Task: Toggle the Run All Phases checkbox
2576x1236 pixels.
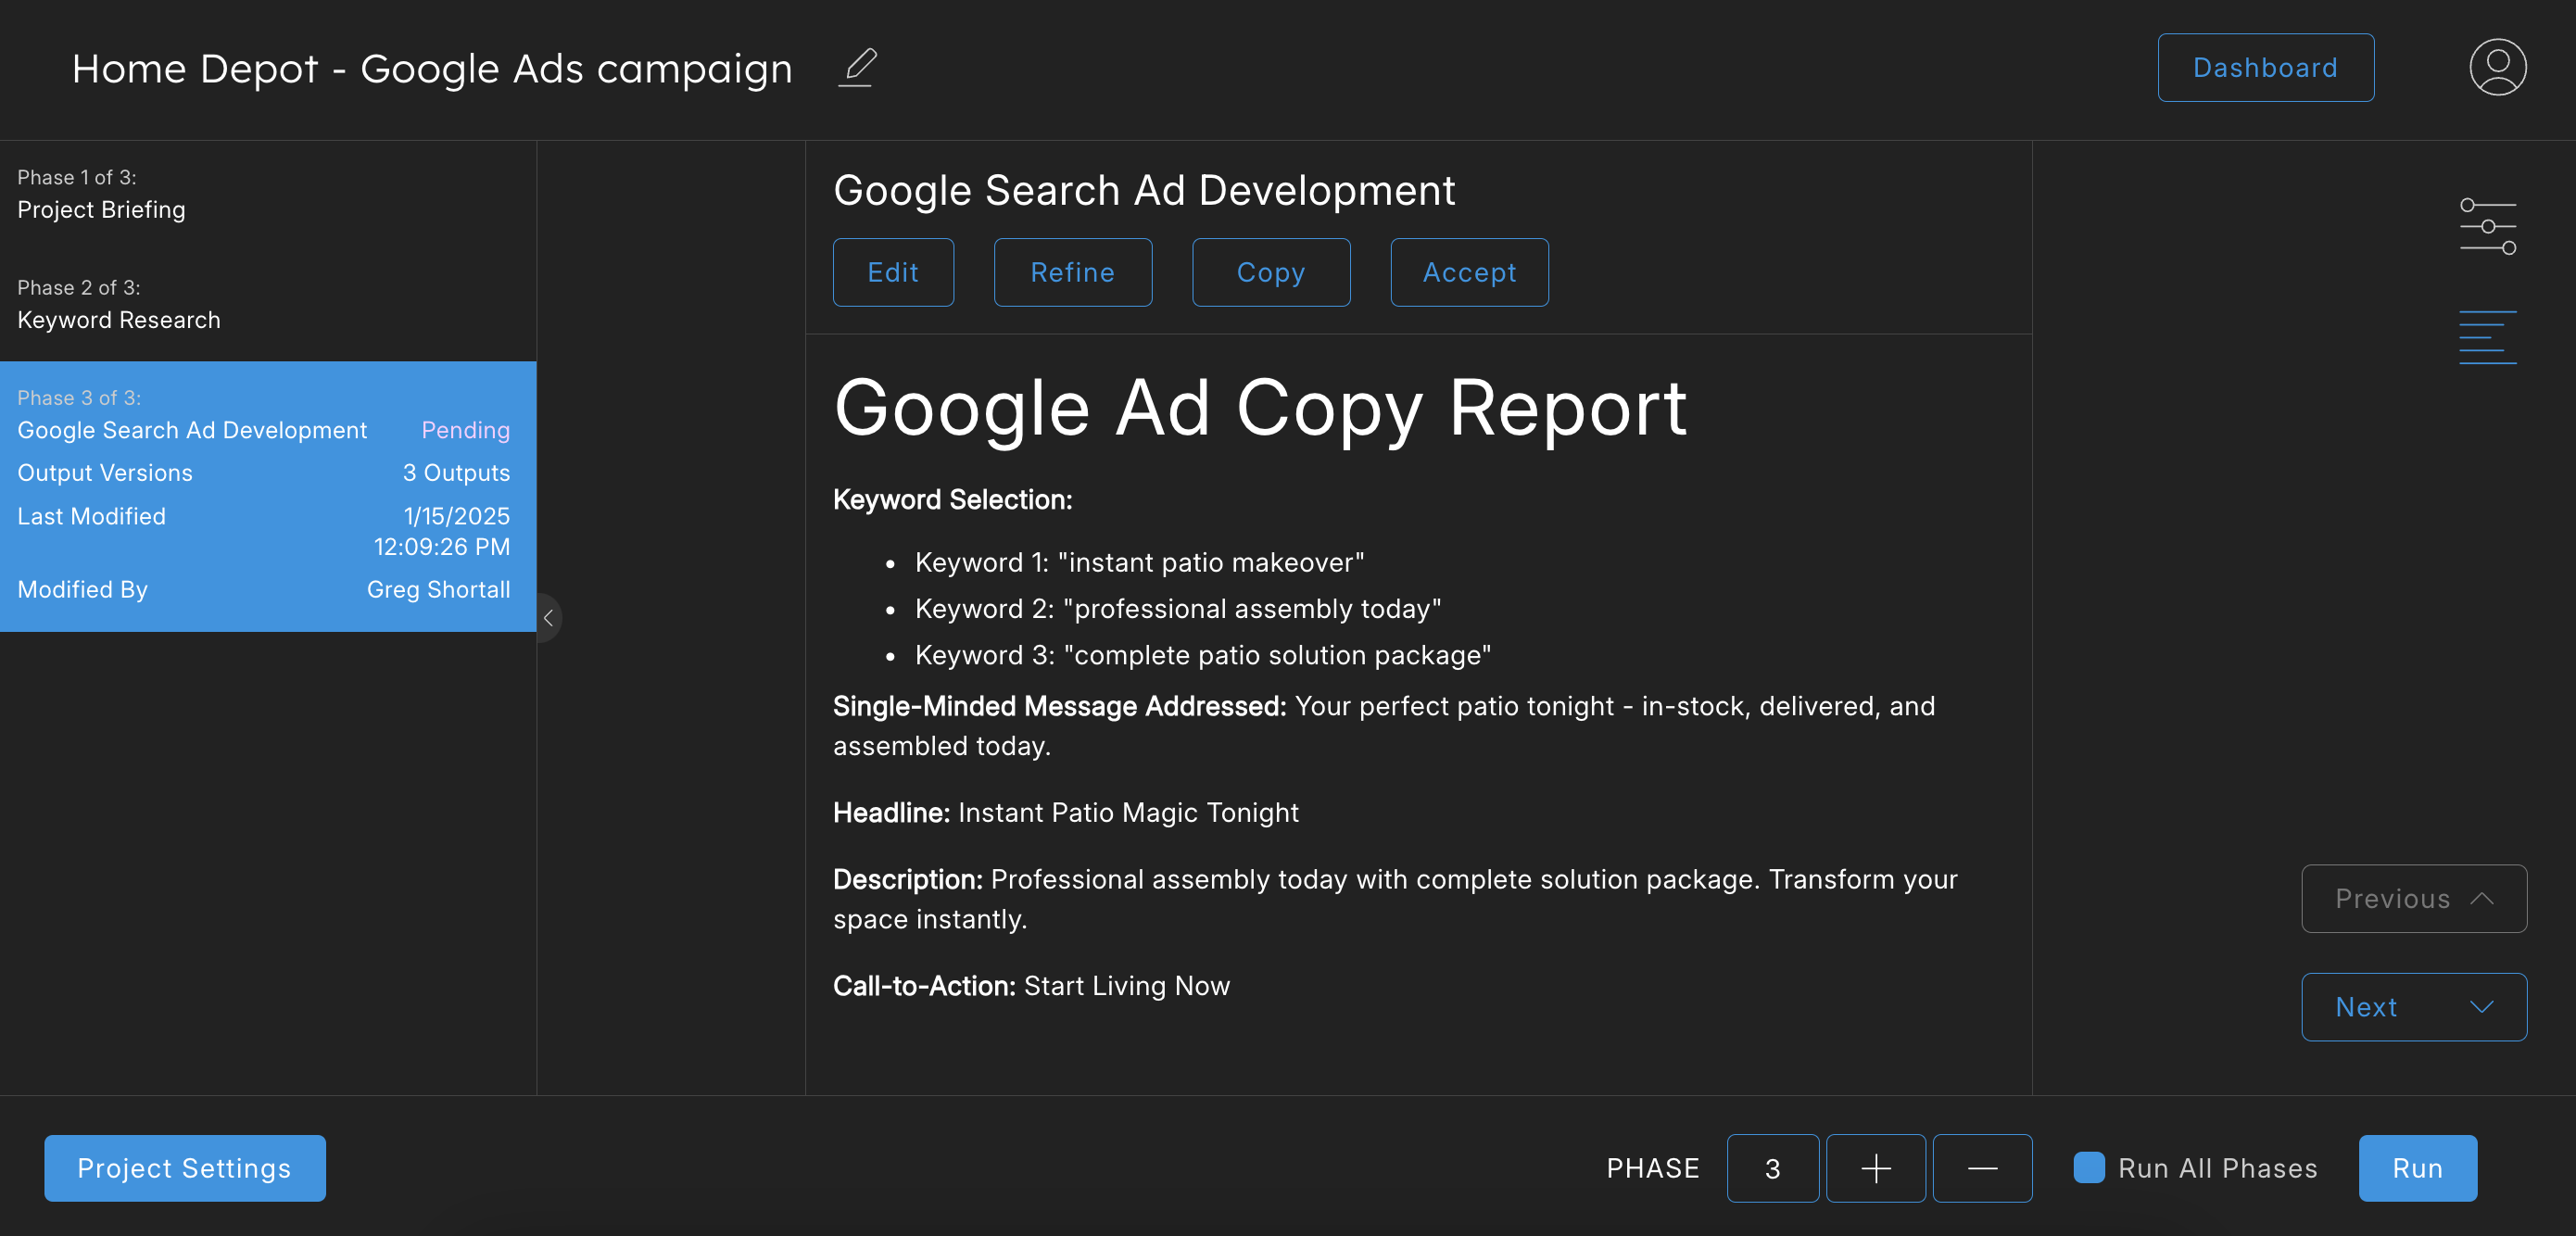Action: [2089, 1168]
